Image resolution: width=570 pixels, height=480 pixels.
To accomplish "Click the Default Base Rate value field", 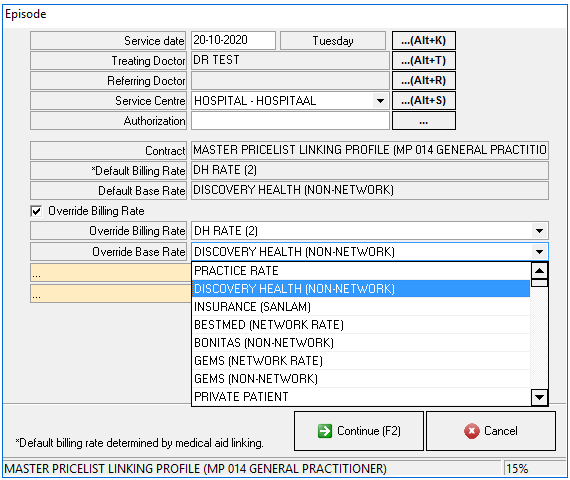I will (370, 190).
